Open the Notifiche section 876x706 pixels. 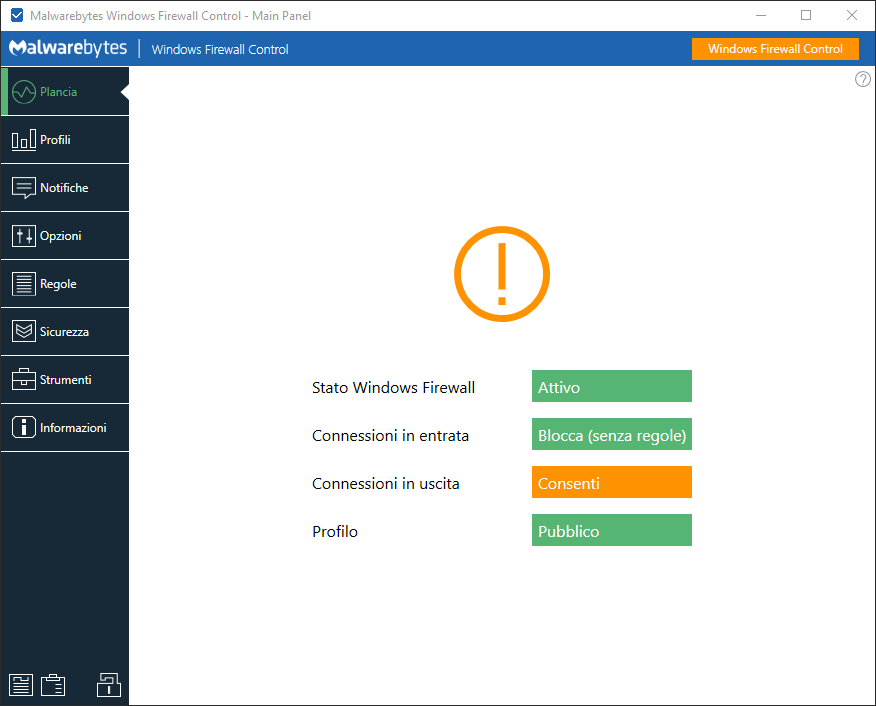[65, 188]
